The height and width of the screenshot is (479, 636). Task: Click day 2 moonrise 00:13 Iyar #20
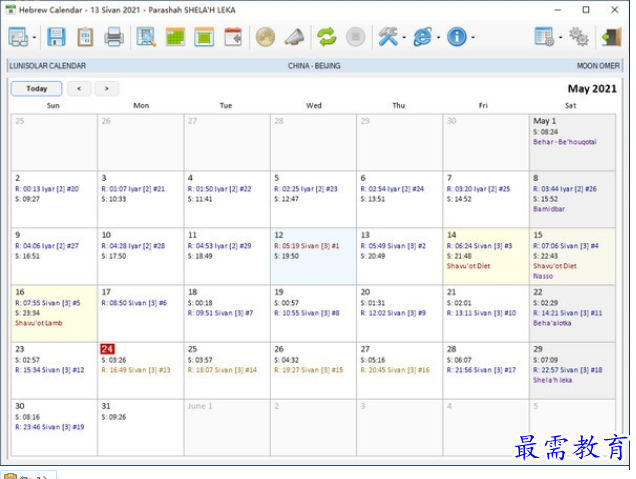(47, 189)
